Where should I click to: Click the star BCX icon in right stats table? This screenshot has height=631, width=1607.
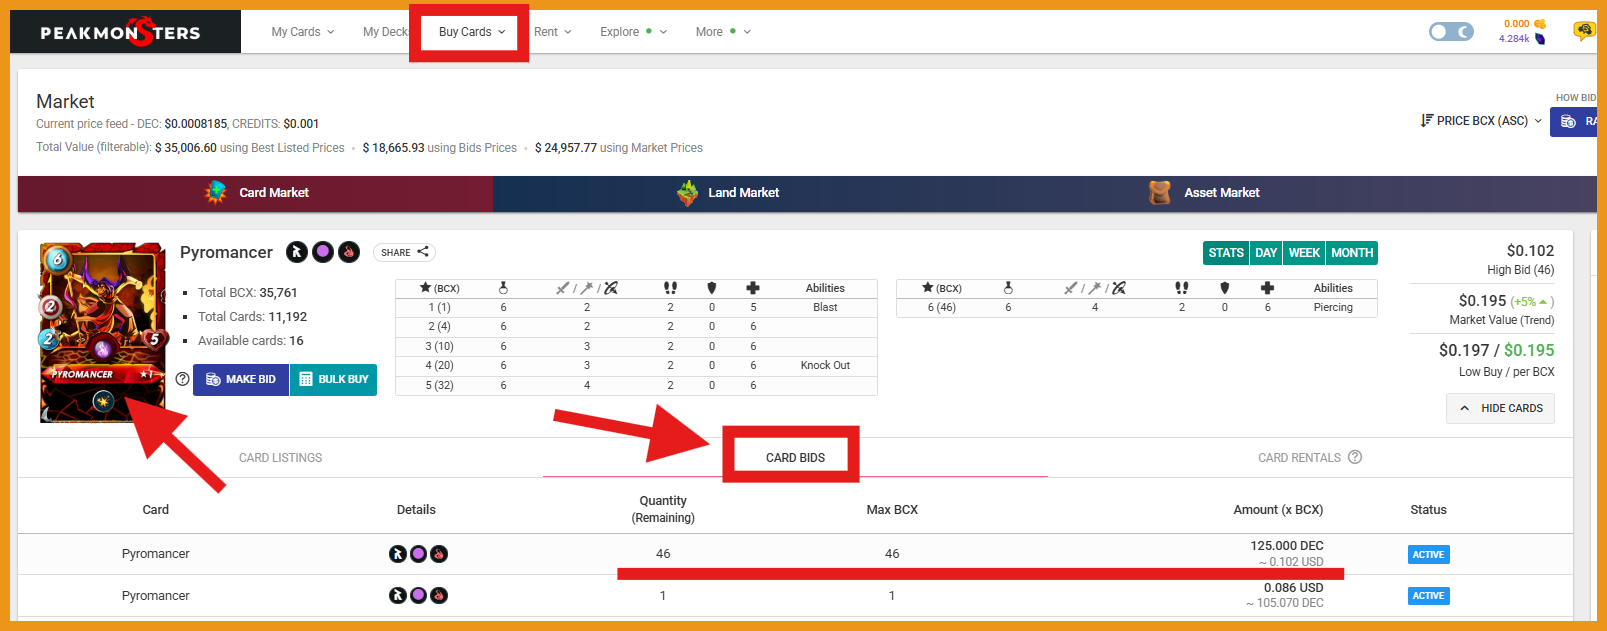coord(927,287)
